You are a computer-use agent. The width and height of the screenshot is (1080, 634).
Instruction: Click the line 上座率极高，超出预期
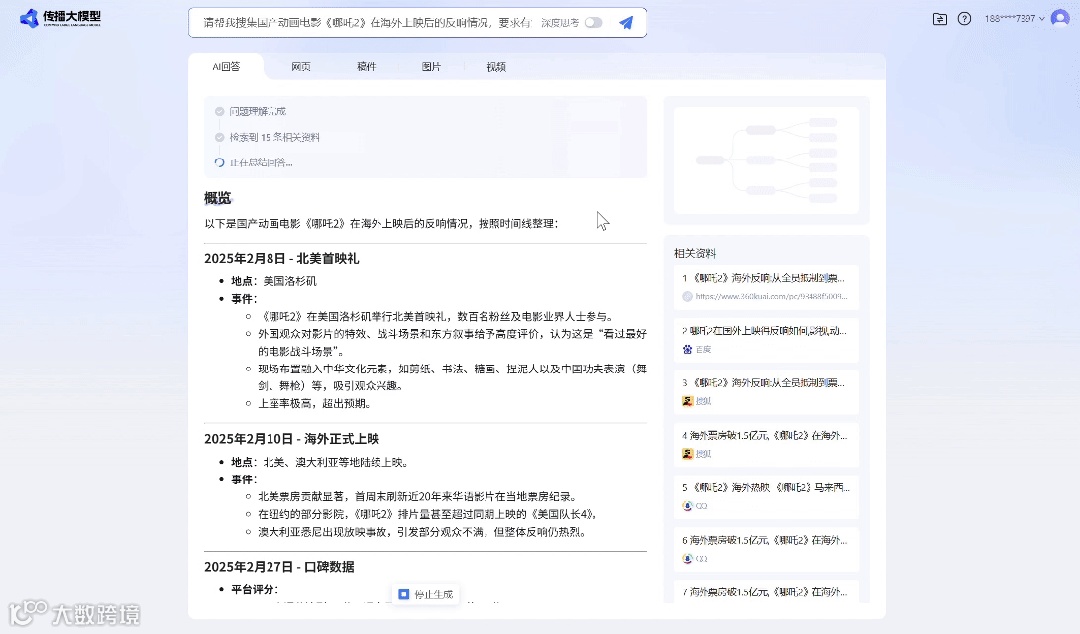[x=315, y=403]
